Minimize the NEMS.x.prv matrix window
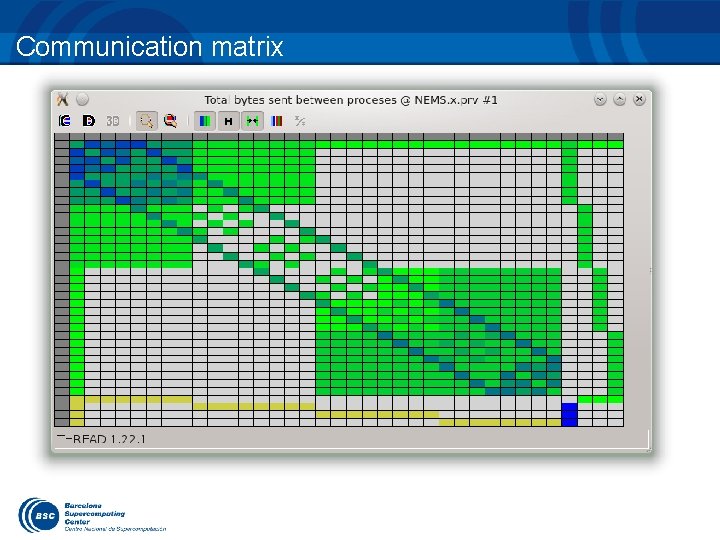This screenshot has width=720, height=540. (x=600, y=99)
